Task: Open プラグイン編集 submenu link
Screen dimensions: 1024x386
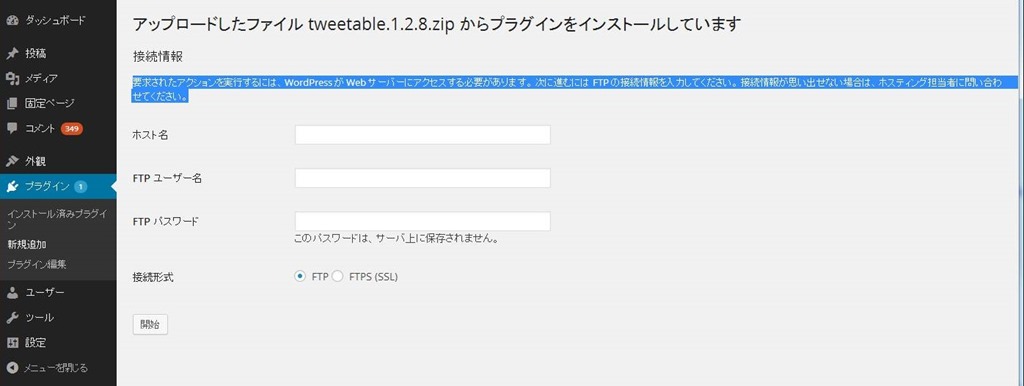Action: (x=37, y=265)
